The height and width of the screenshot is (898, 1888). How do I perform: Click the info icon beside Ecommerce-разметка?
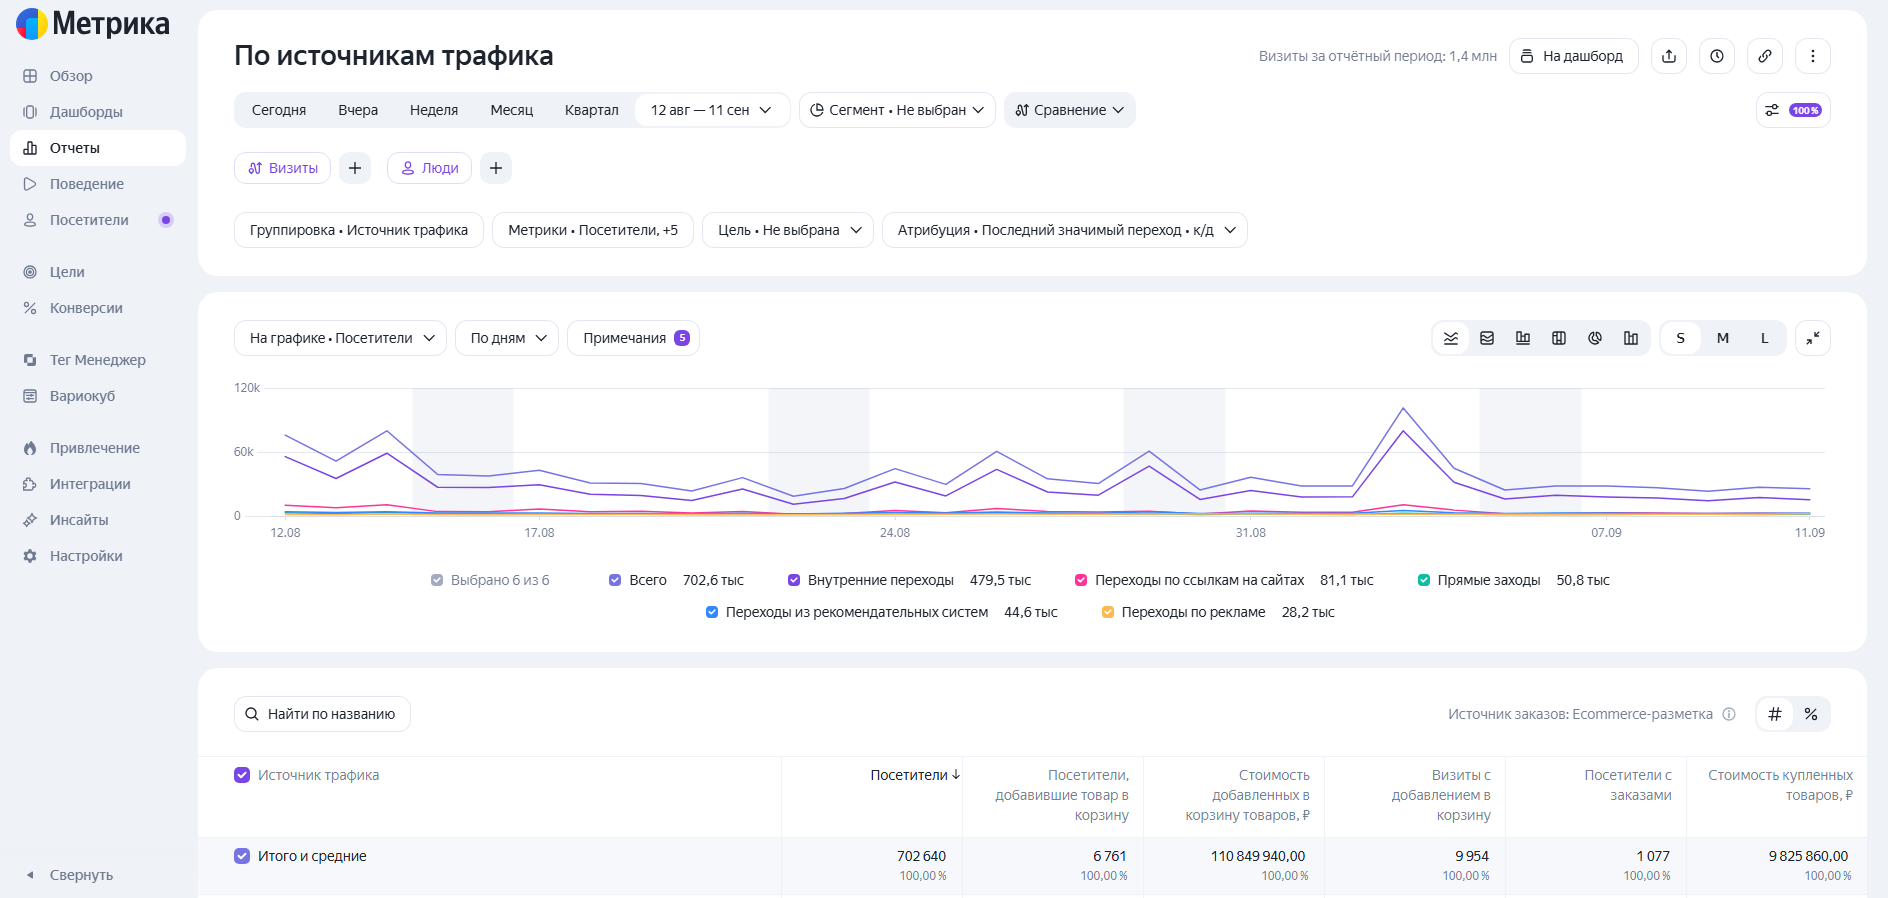(1729, 714)
